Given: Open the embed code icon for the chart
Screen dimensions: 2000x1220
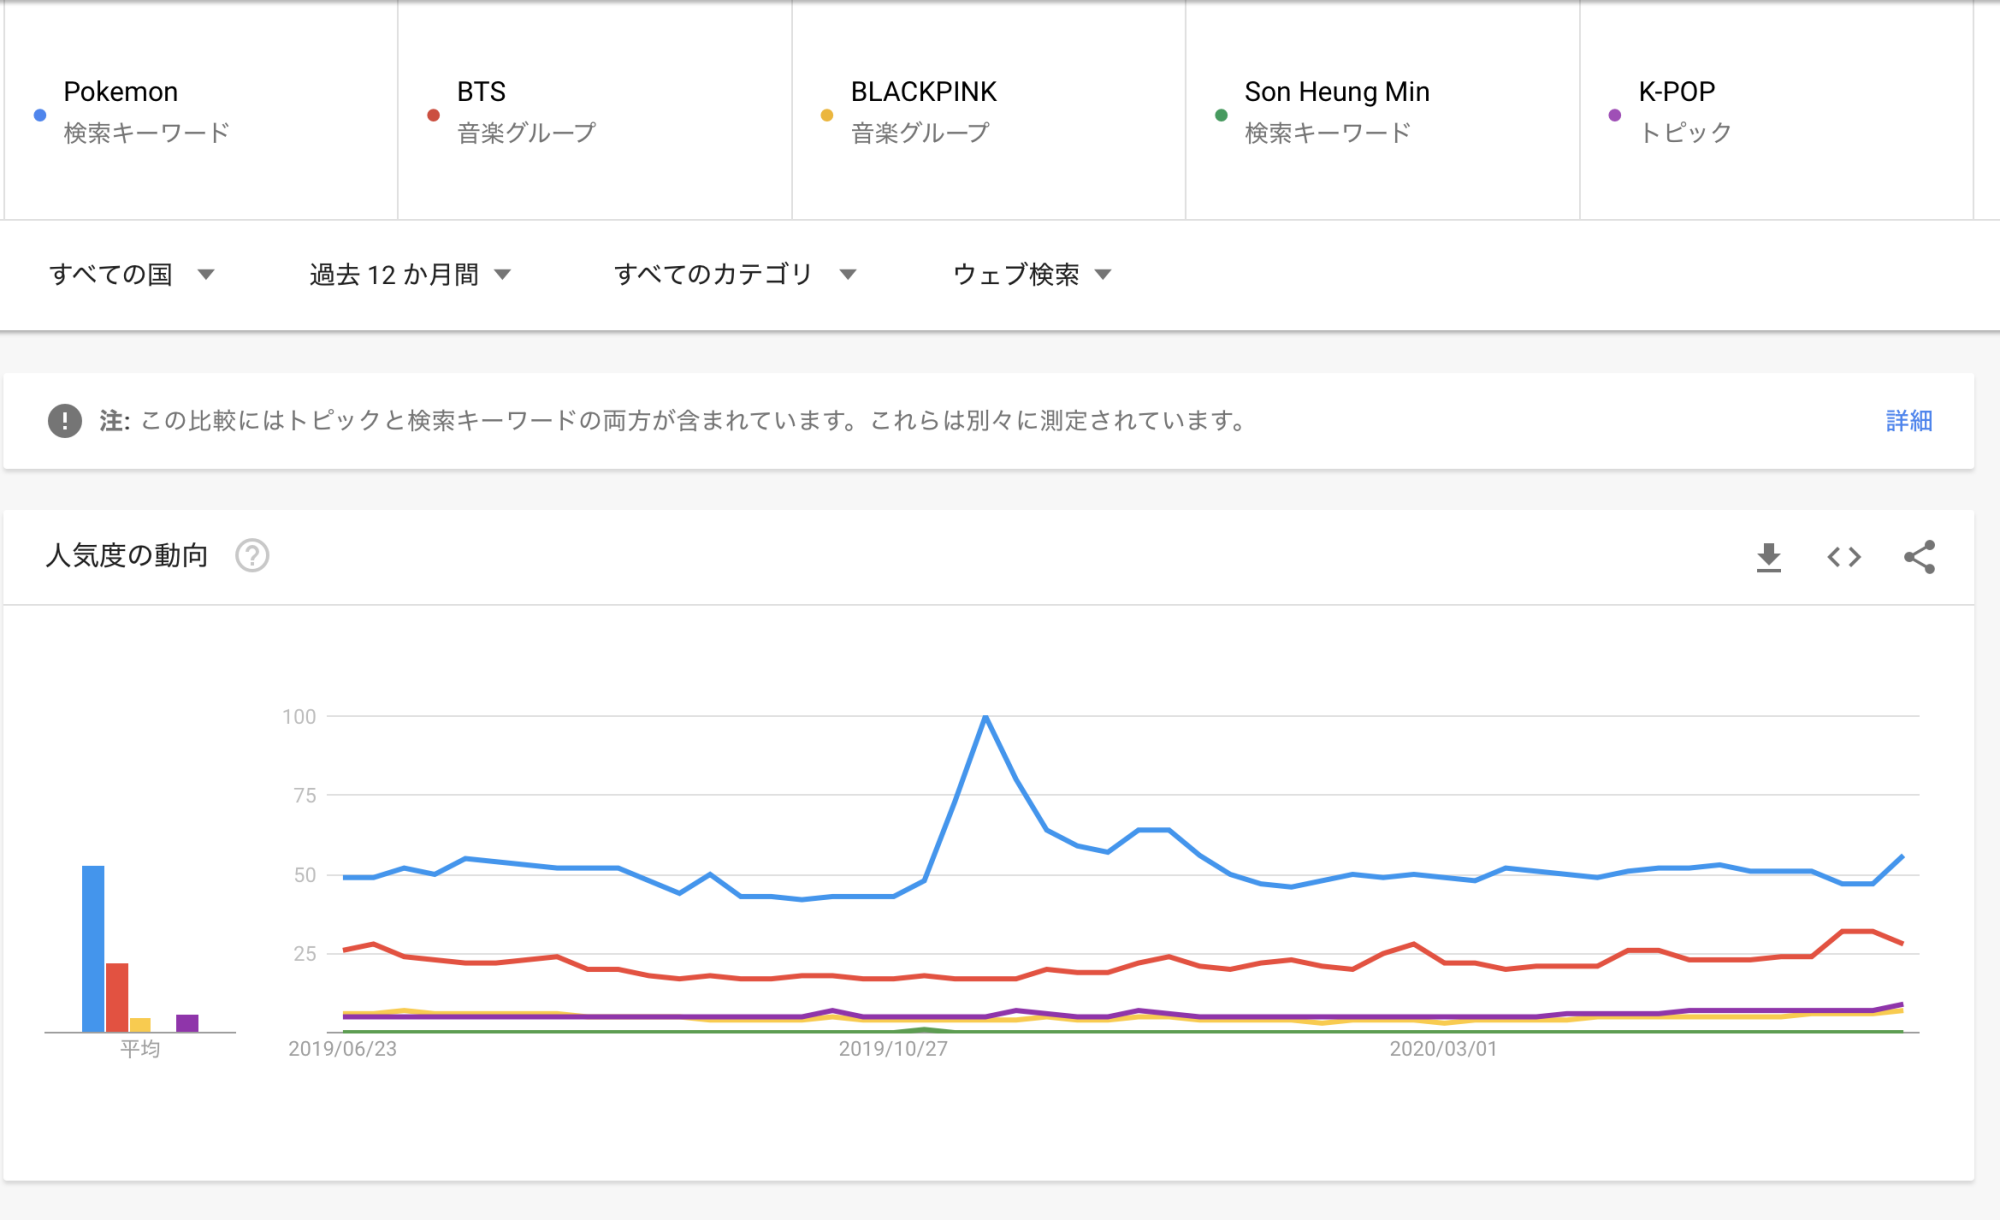Looking at the screenshot, I should pos(1844,557).
